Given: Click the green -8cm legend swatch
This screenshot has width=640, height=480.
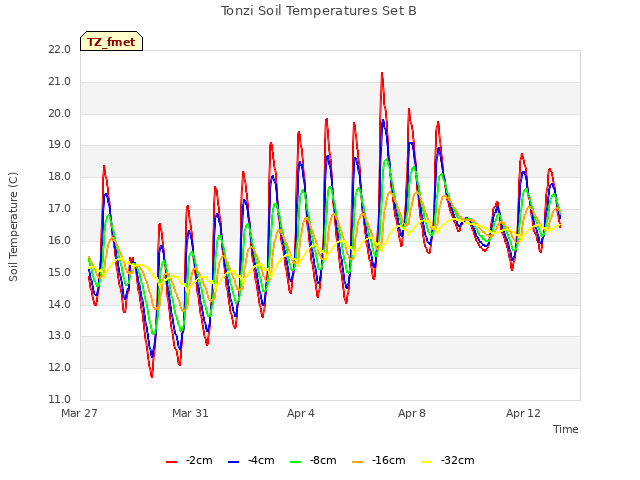Looking at the screenshot, I should coord(296,462).
